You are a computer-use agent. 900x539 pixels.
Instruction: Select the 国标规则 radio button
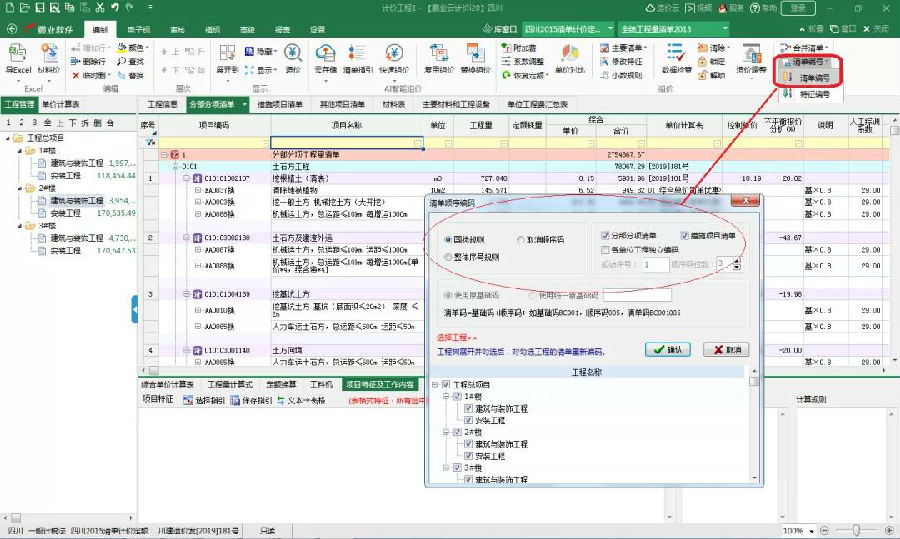coord(447,239)
